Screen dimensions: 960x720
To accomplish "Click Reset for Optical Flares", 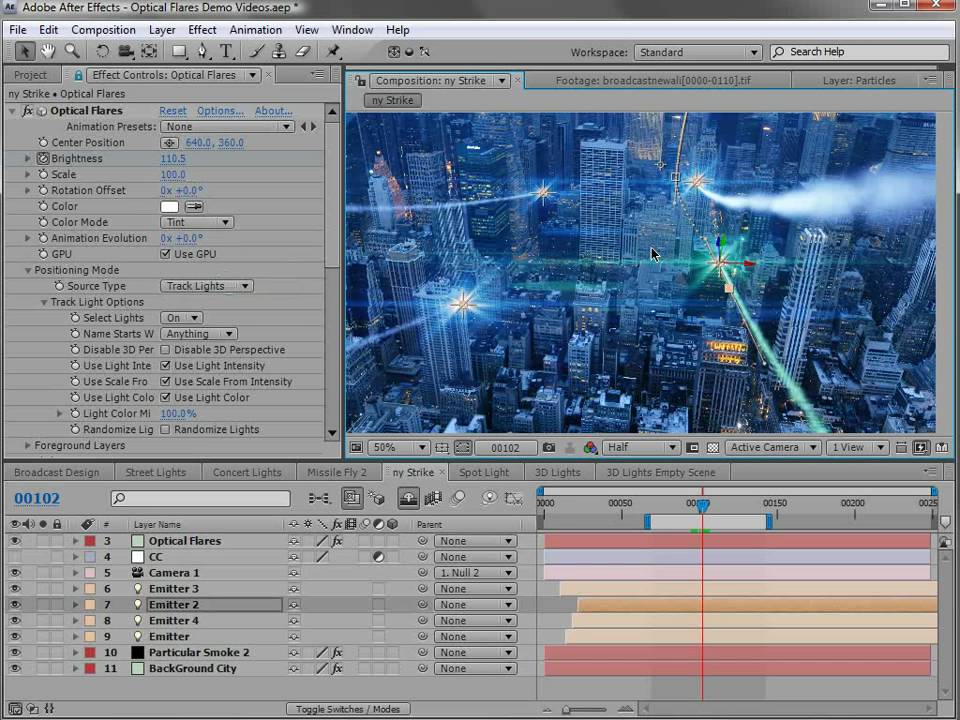I will (x=173, y=111).
